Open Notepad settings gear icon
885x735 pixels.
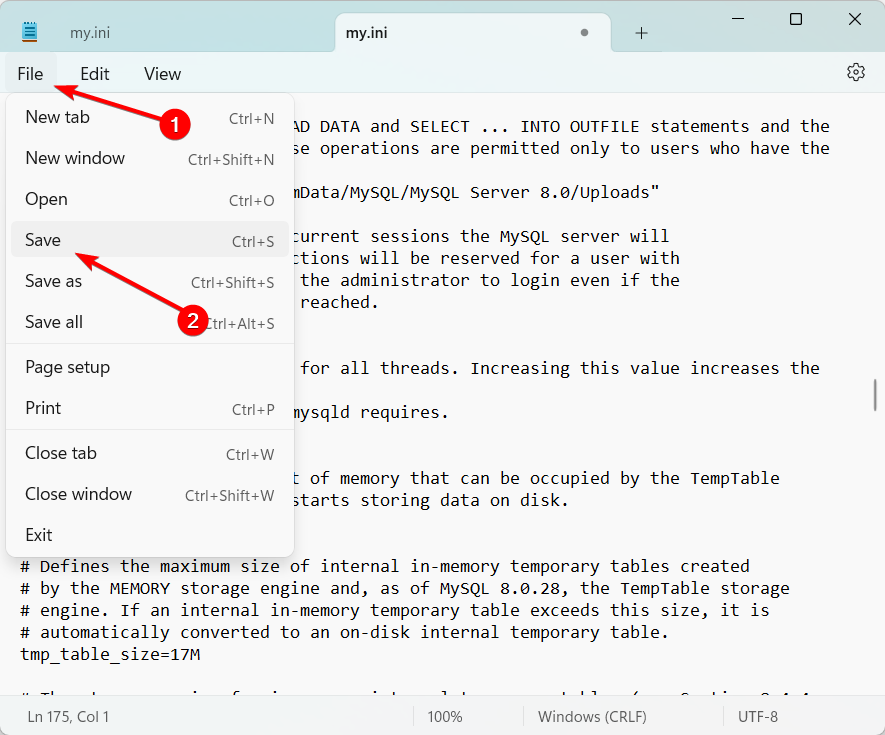(856, 72)
